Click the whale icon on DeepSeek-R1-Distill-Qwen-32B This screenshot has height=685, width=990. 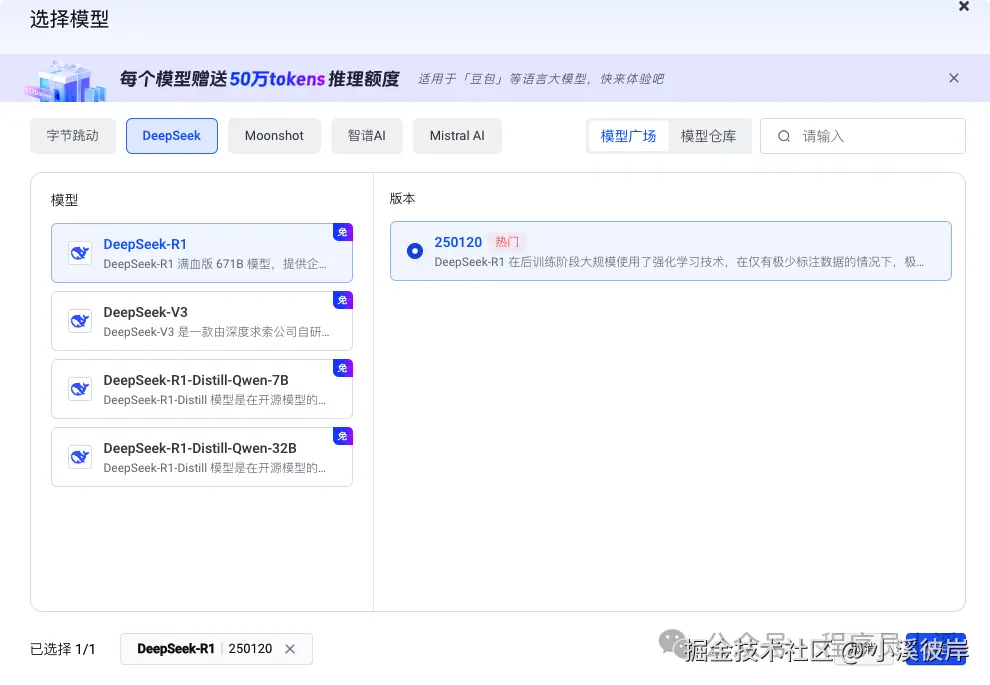[79, 457]
